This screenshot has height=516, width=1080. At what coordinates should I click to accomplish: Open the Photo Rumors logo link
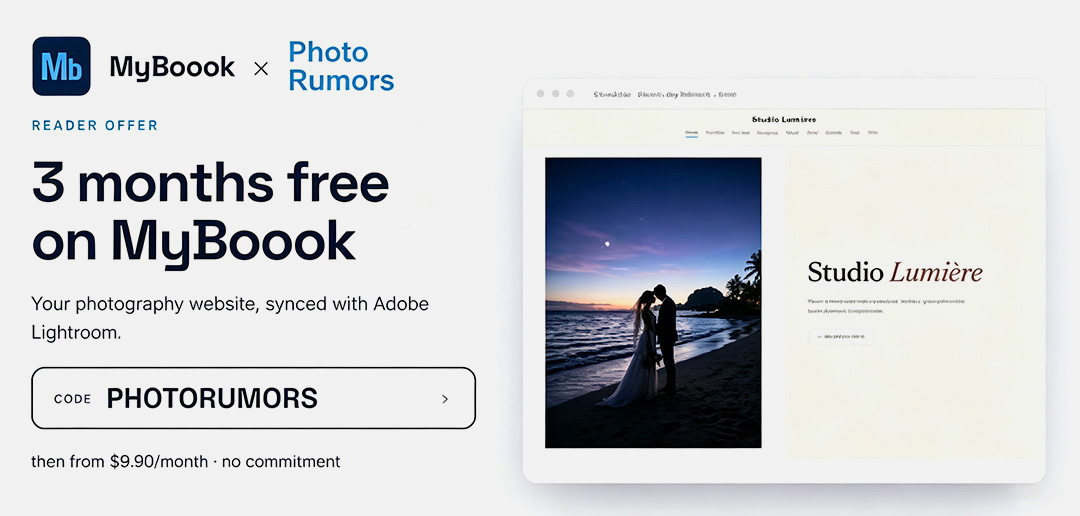click(x=341, y=66)
